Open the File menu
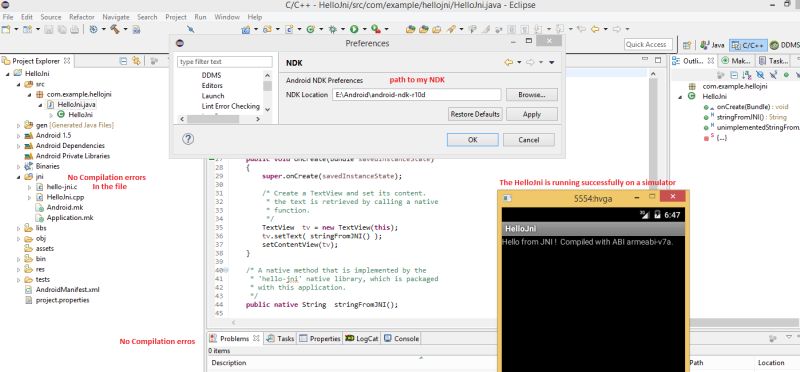 pos(8,17)
